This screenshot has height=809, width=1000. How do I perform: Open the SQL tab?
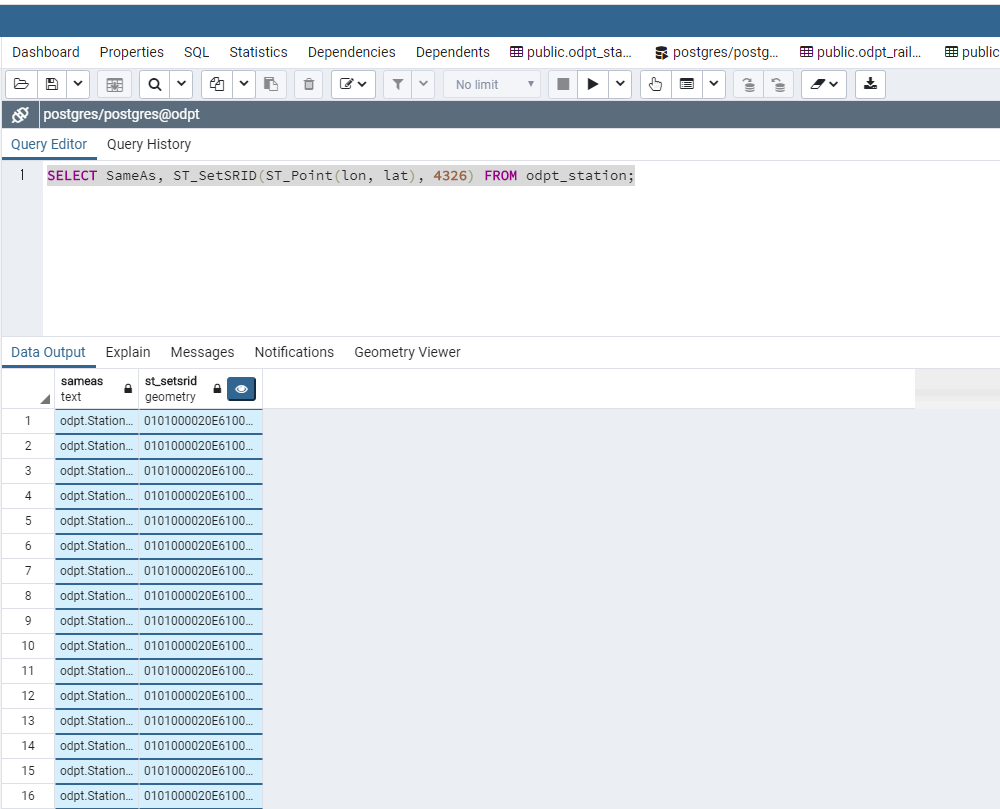[x=196, y=52]
